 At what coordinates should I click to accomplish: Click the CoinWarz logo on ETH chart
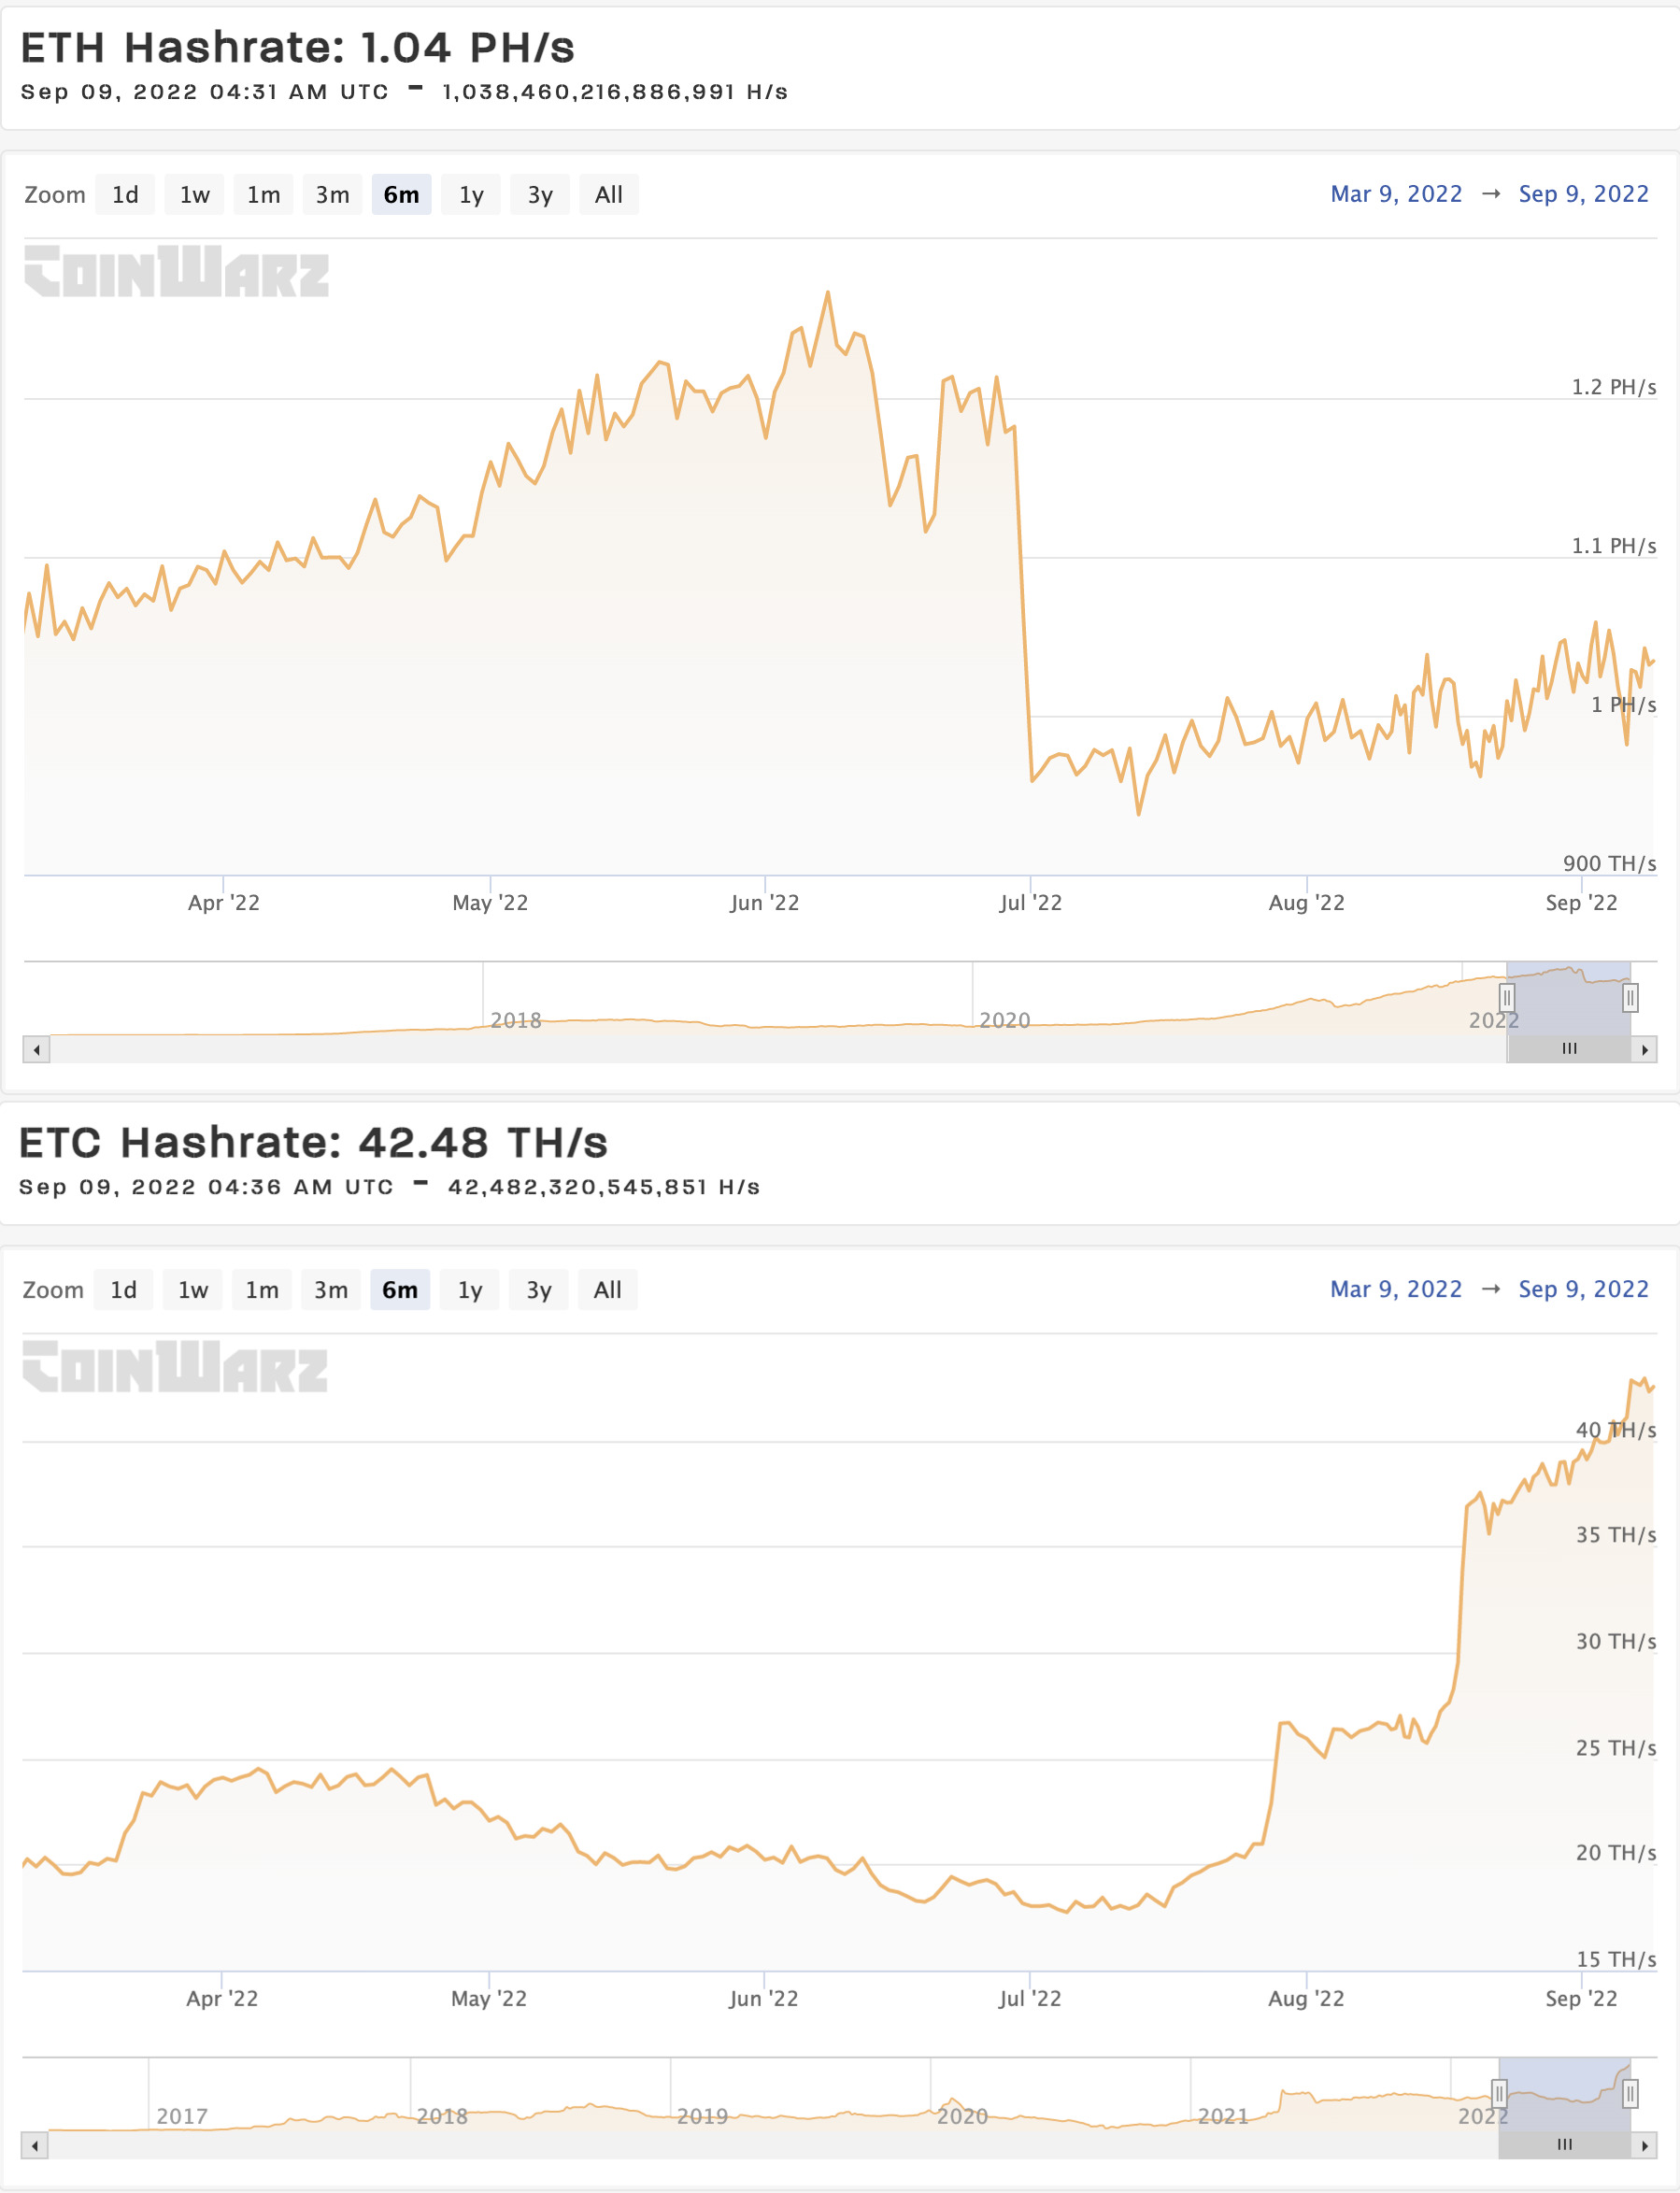(x=176, y=272)
